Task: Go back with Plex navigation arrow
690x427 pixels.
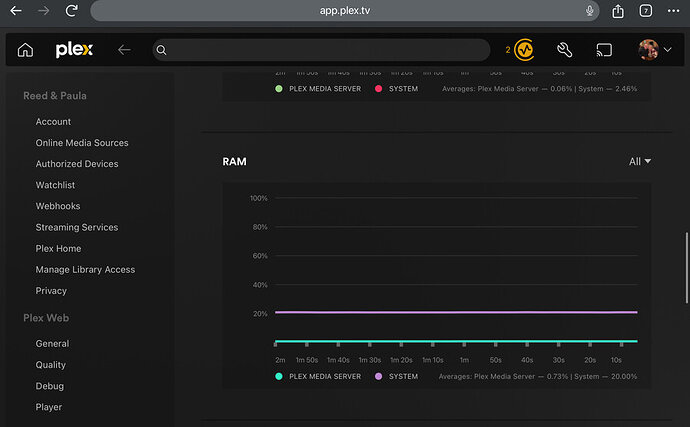Action: tap(124, 50)
